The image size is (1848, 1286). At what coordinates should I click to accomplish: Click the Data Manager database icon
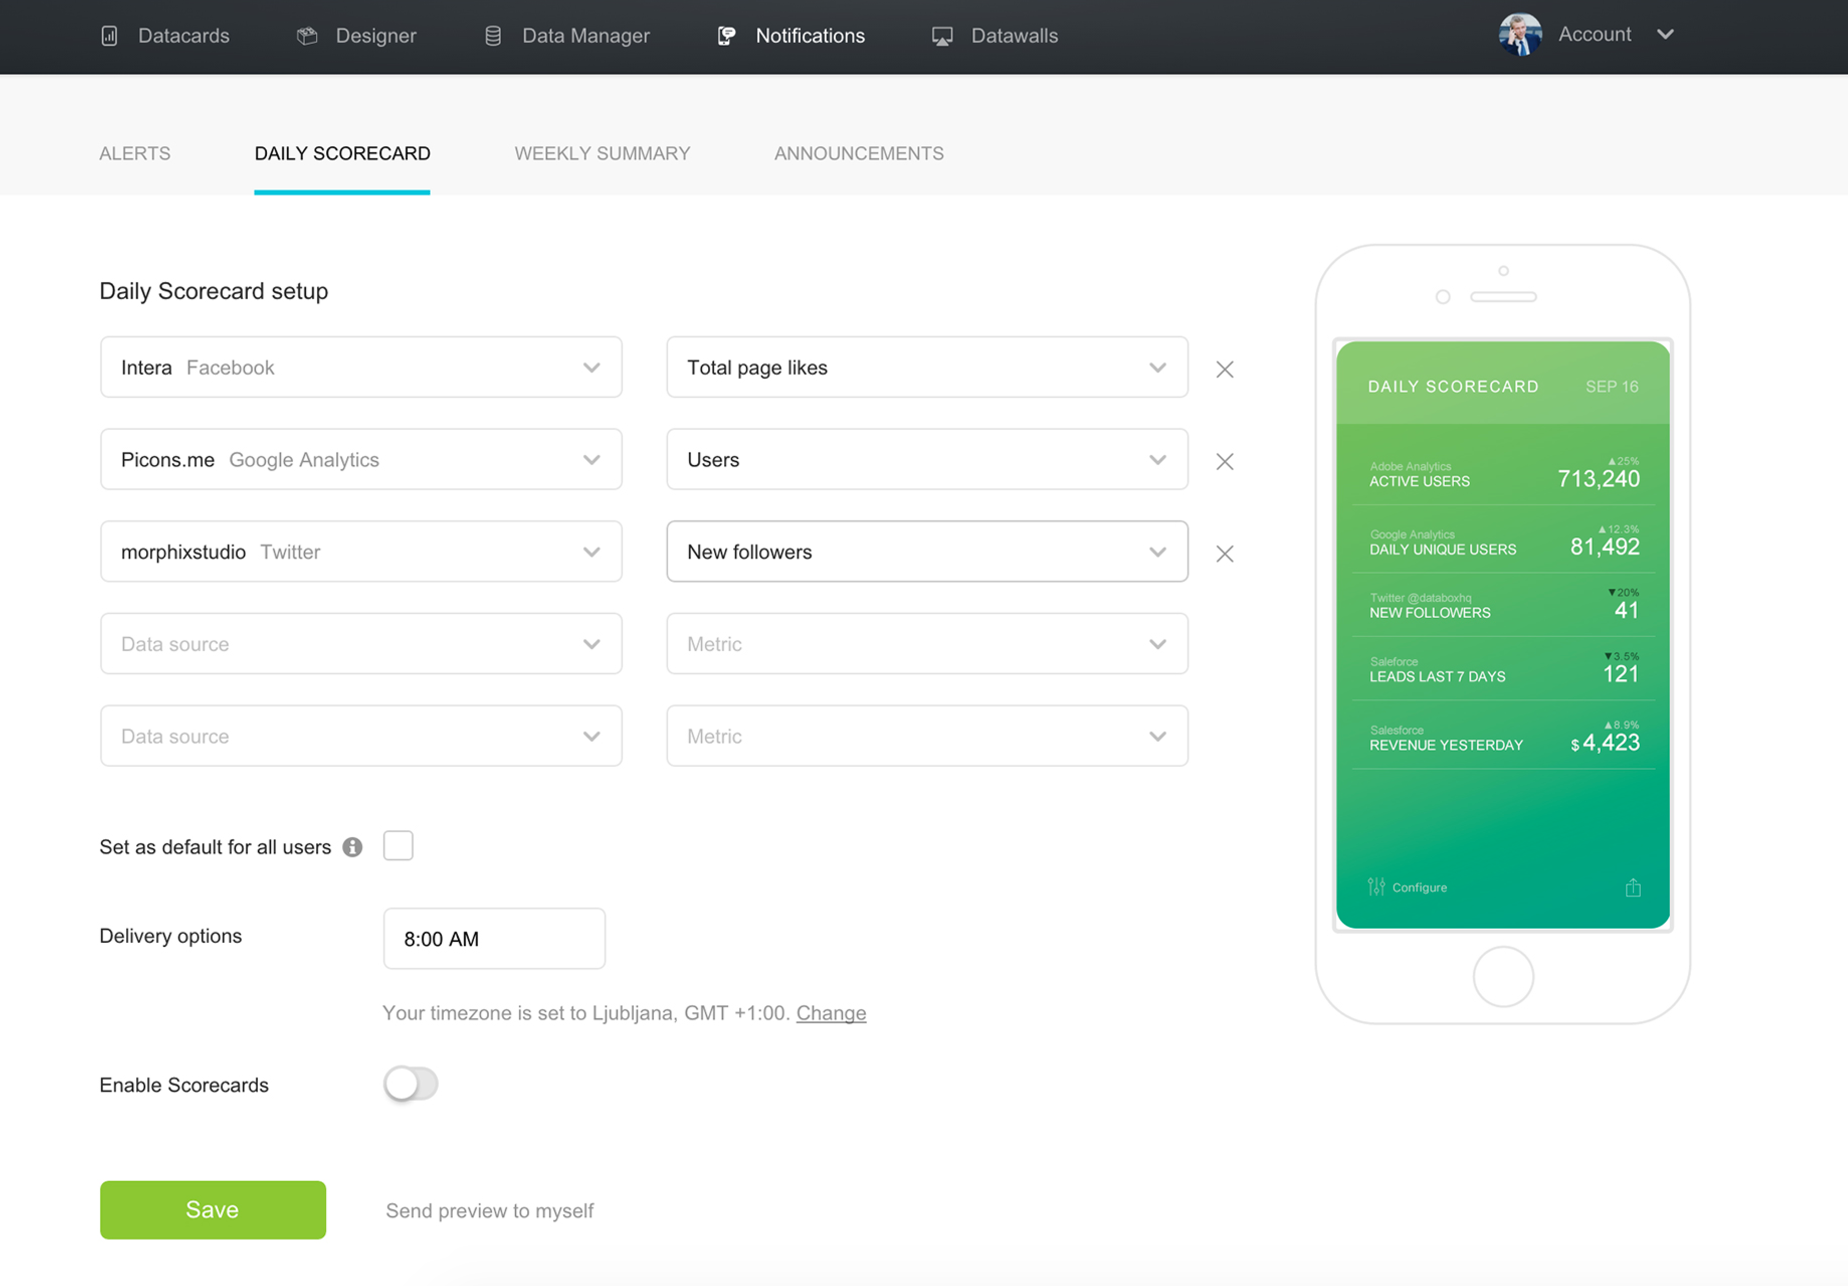click(491, 35)
